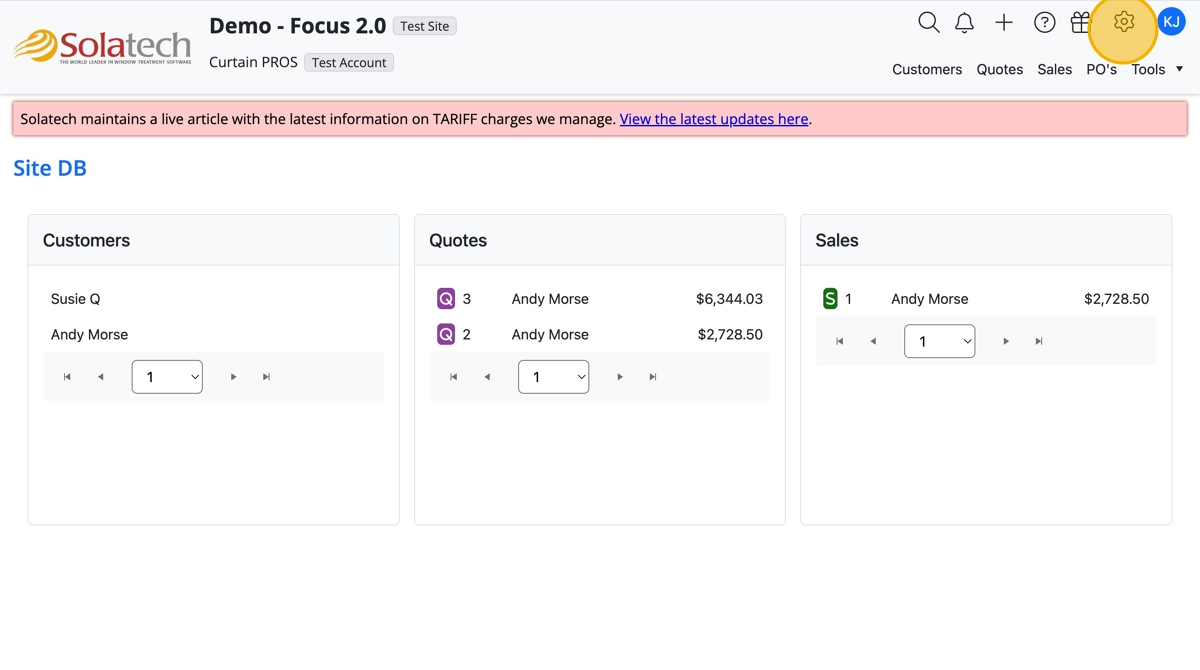
Task: Click the gift box icon
Action: (x=1080, y=22)
